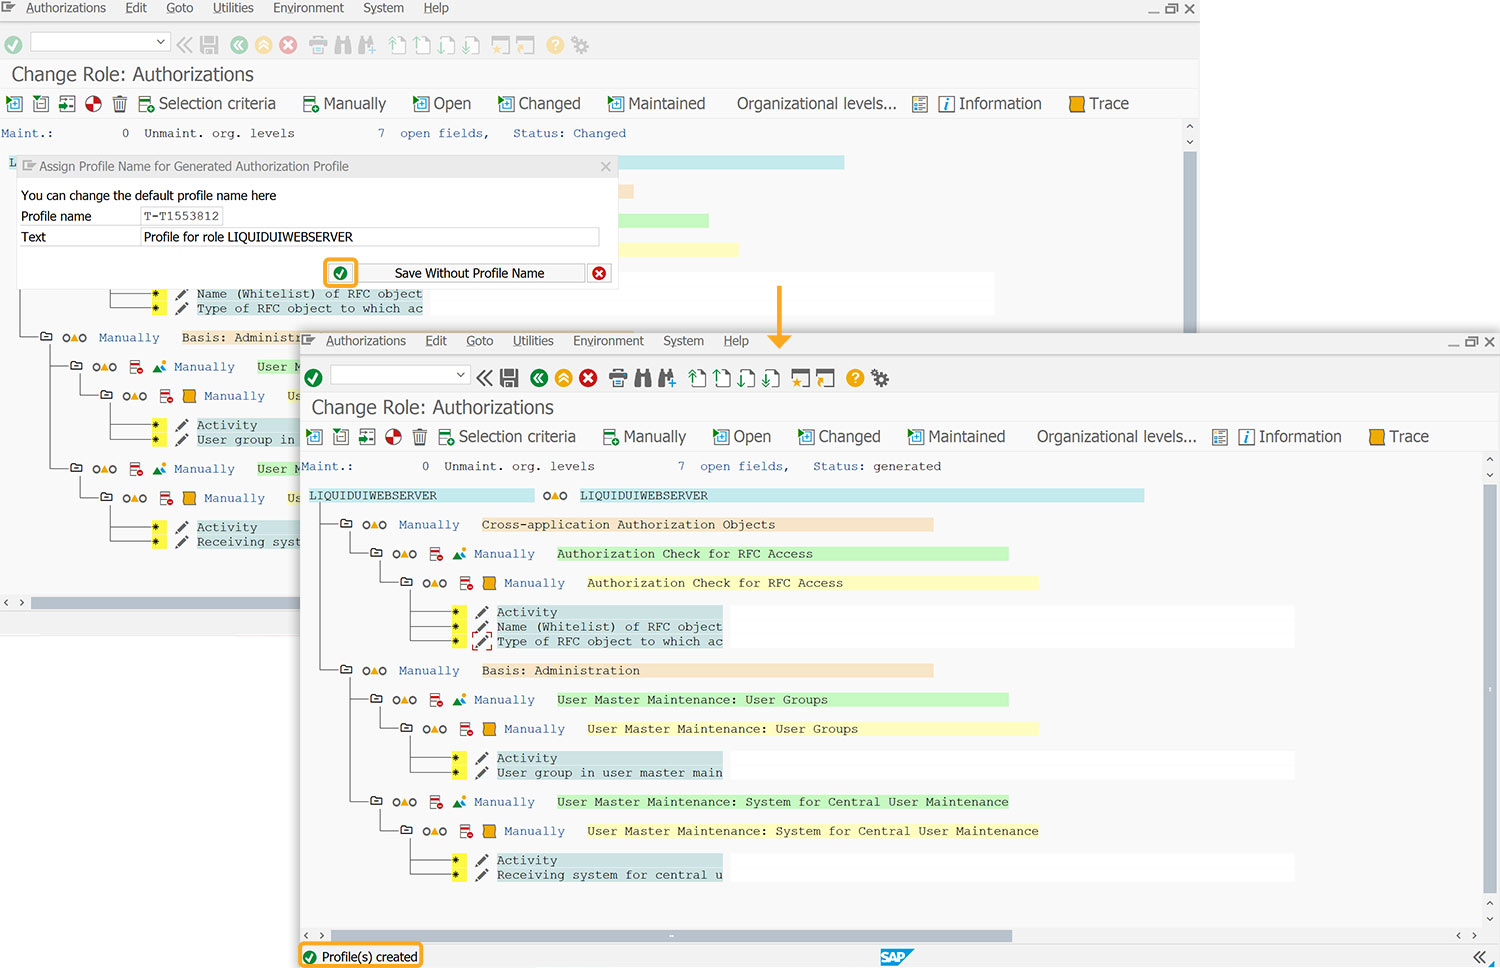
Task: Click the Information button in front window
Action: 1290,437
